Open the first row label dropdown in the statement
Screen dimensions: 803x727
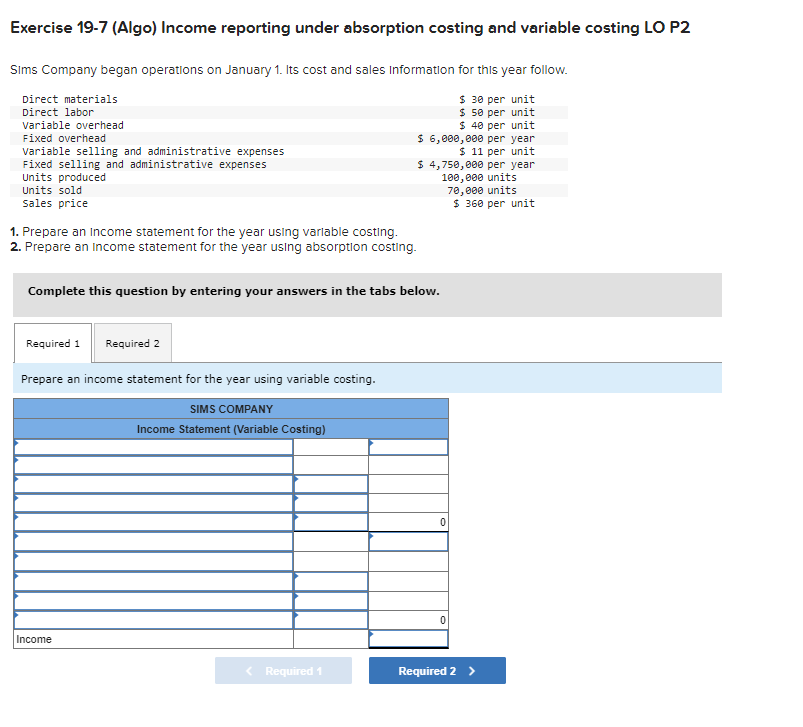coord(150,445)
